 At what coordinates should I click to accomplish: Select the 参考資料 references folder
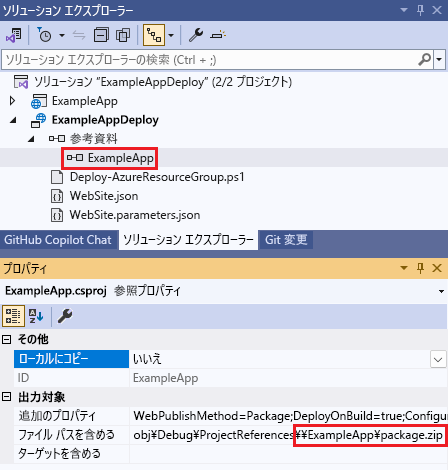(x=94, y=139)
